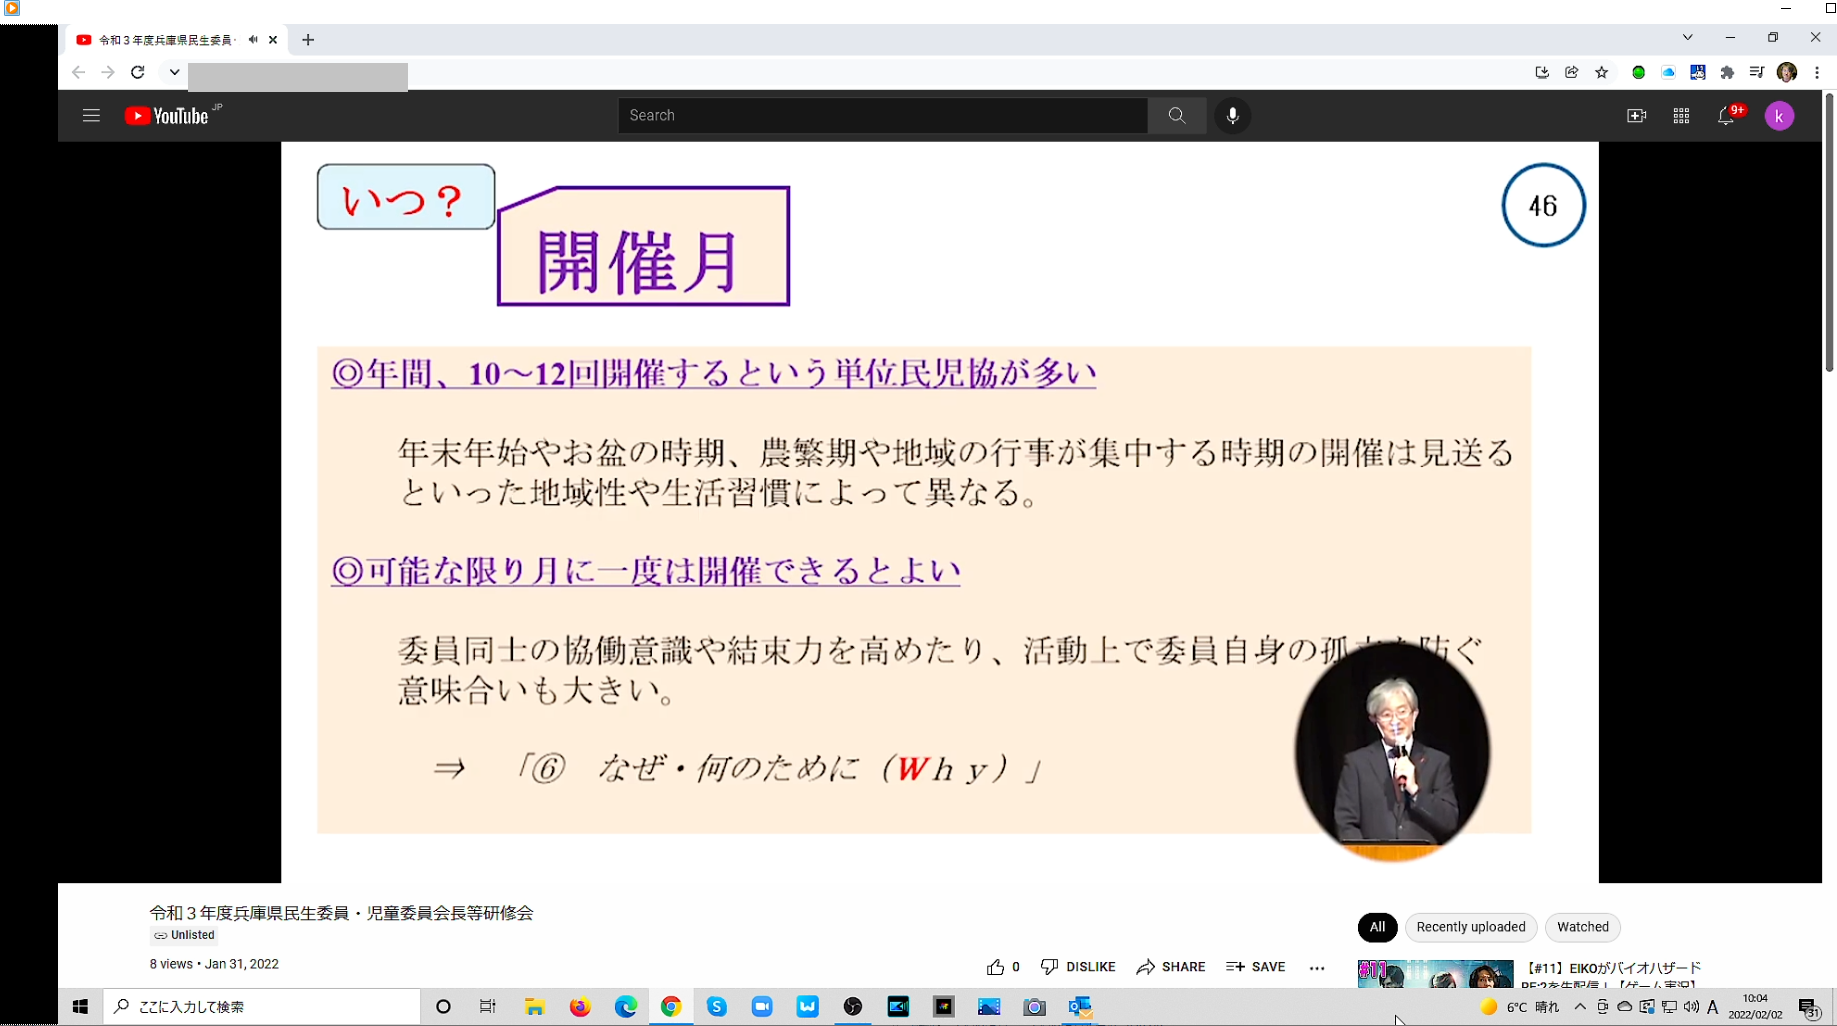
Task: Click the video player to toggle playback
Action: pos(940,512)
